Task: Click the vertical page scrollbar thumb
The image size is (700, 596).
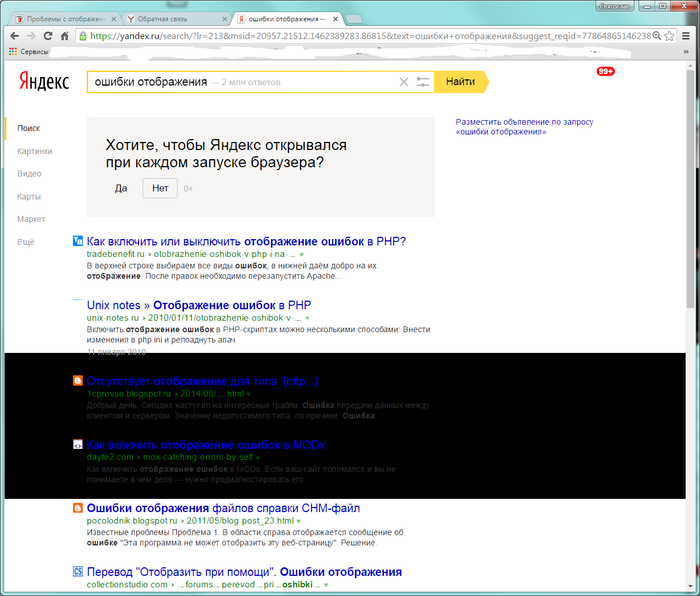Action: coord(690,190)
